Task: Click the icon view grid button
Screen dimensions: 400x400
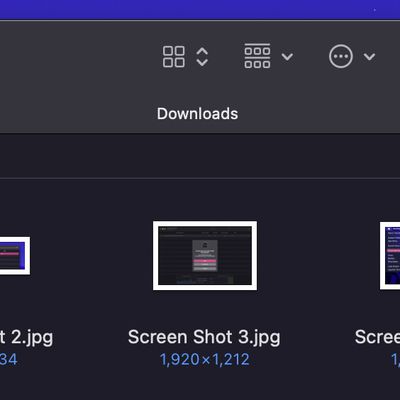Action: pyautogui.click(x=174, y=57)
